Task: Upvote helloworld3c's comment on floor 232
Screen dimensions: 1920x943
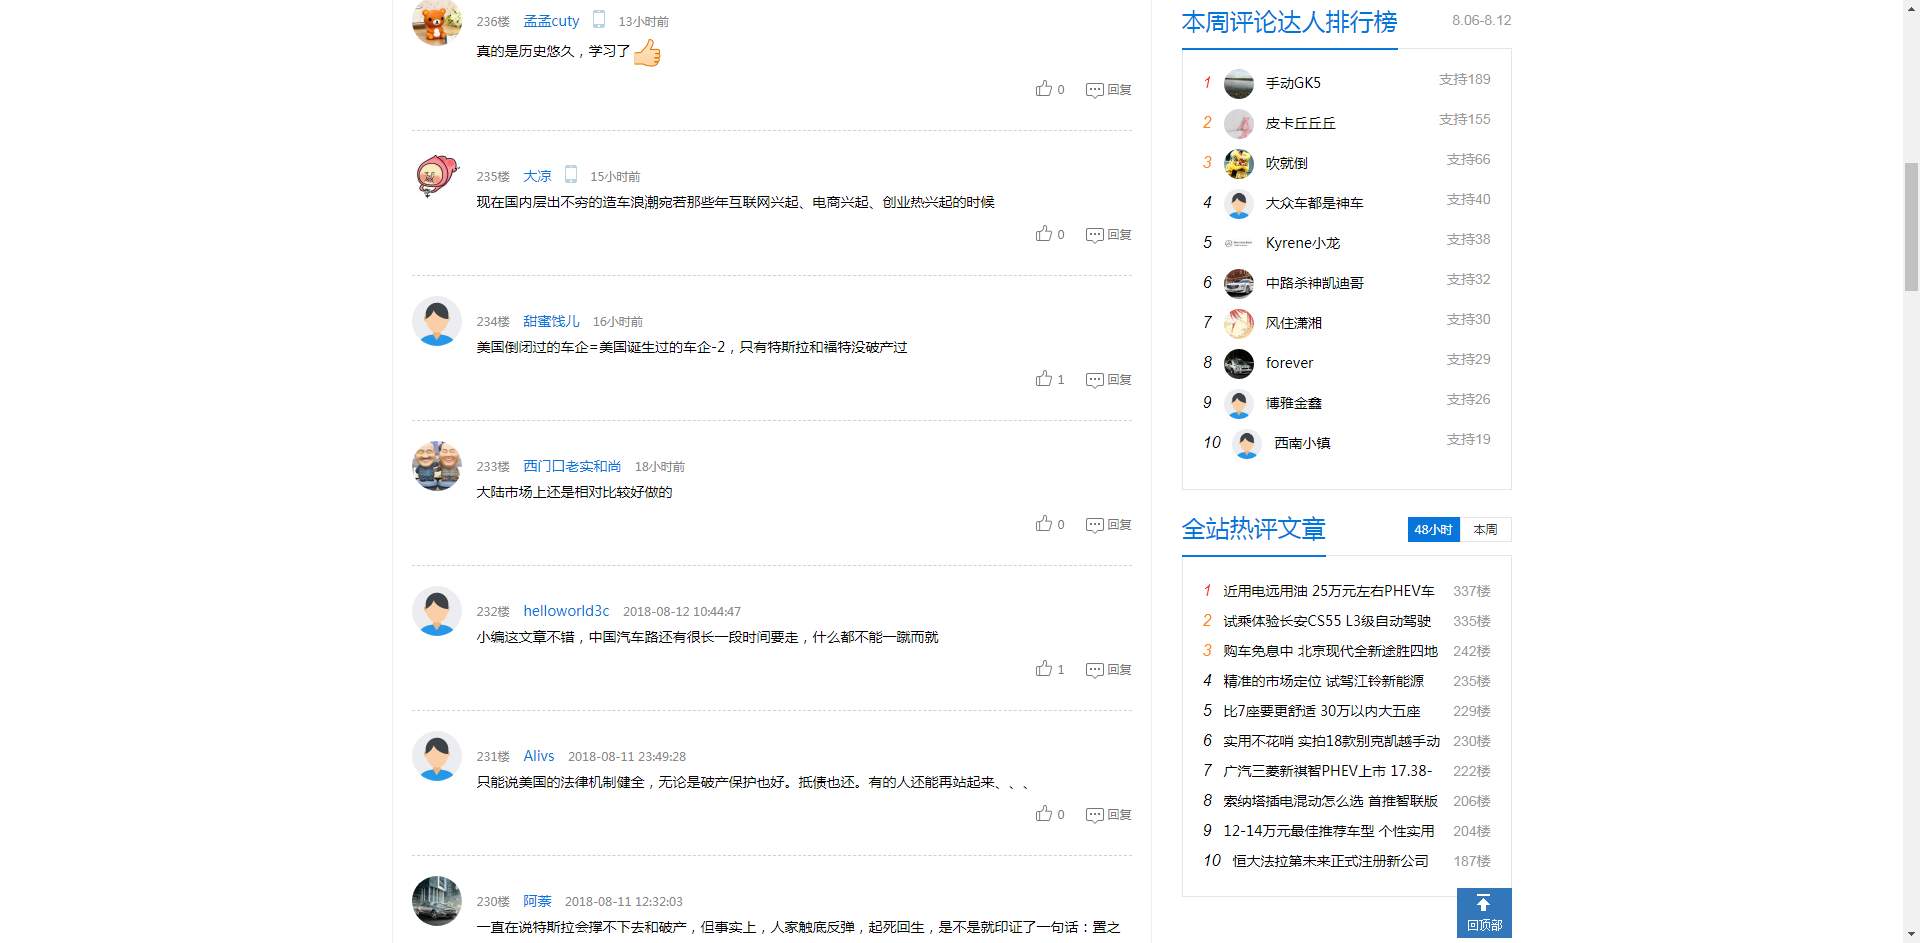Action: [1044, 669]
